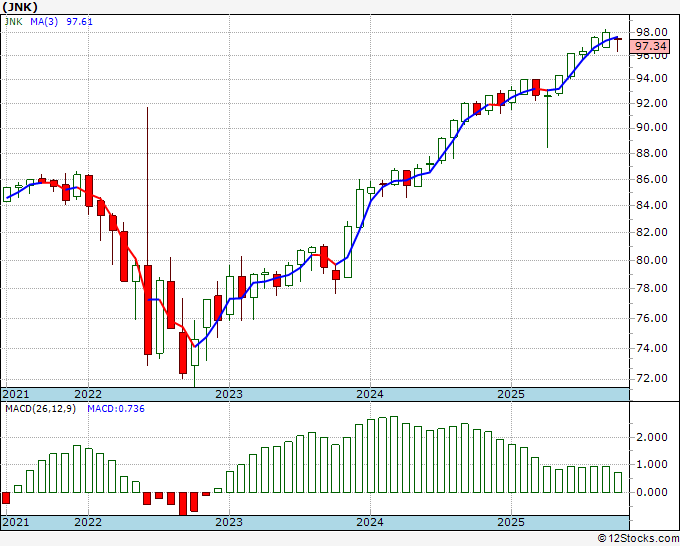680x546 pixels.
Task: Click 2024 on the price chart time axis
Action: 369,394
